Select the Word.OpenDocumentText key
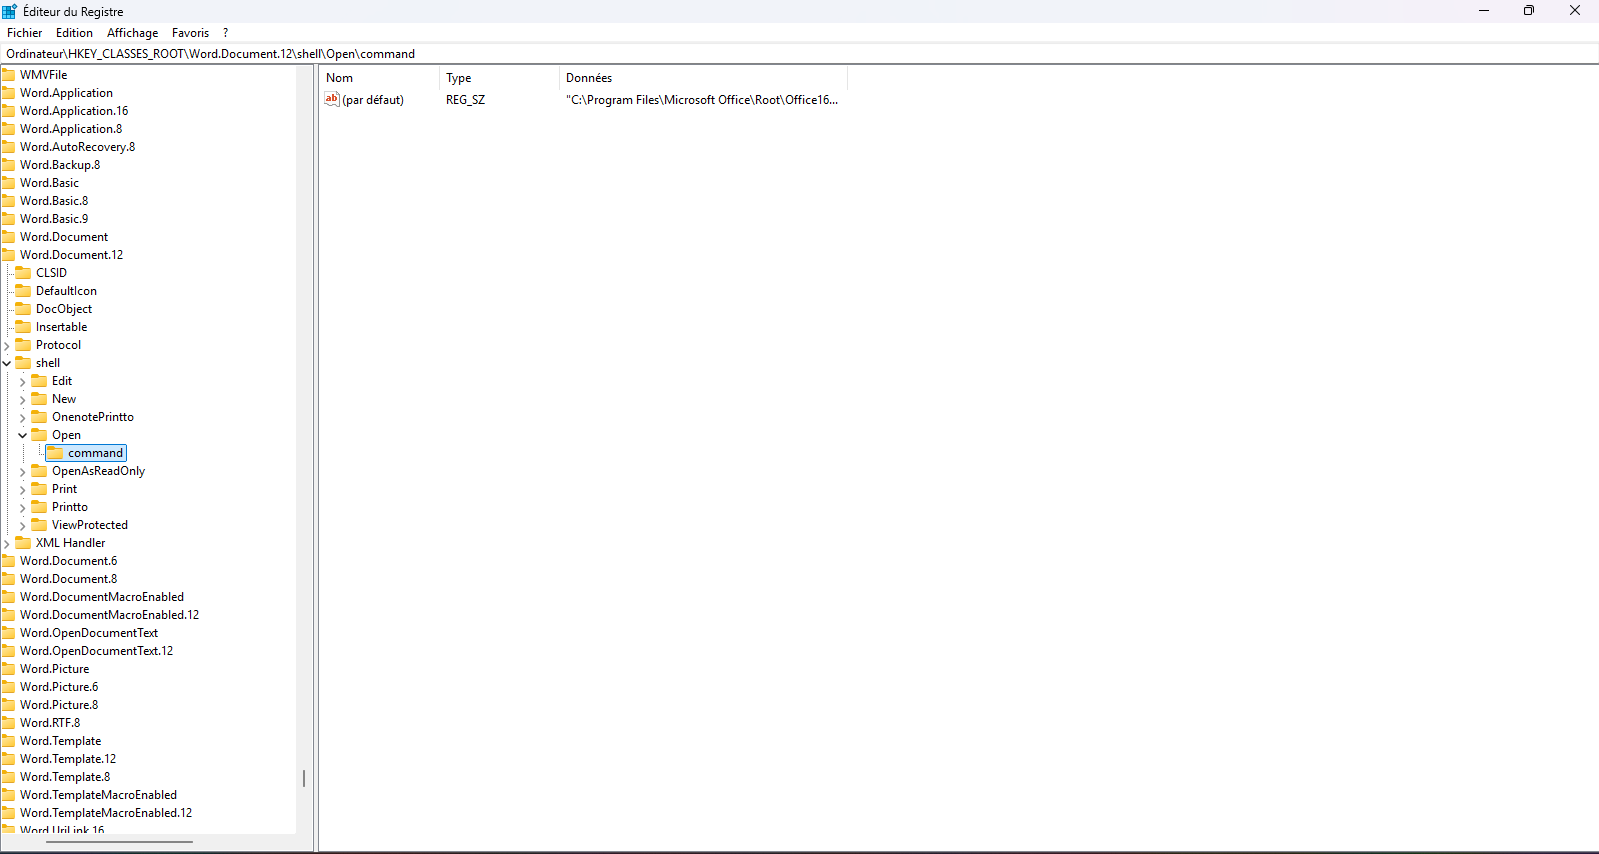This screenshot has height=854, width=1599. pyautogui.click(x=89, y=632)
